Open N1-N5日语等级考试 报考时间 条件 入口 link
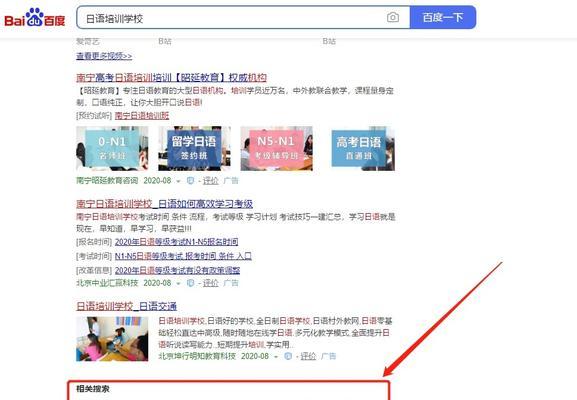The width and height of the screenshot is (577, 400). [183, 256]
